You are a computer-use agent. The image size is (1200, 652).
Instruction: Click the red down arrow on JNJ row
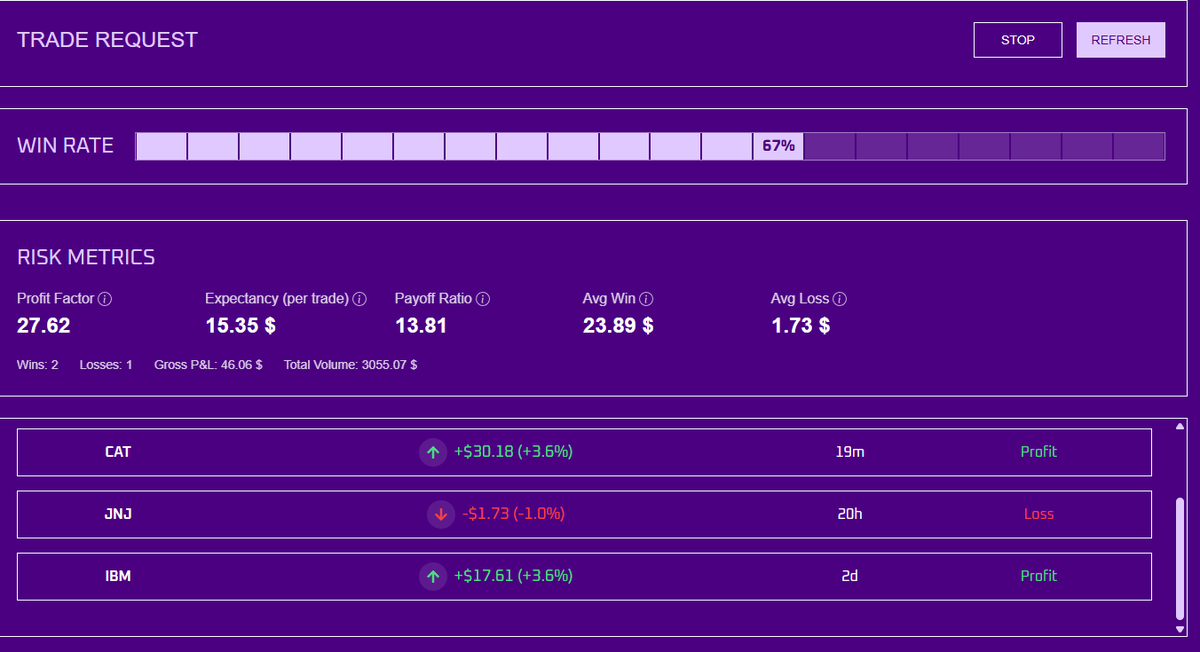pyautogui.click(x=439, y=514)
